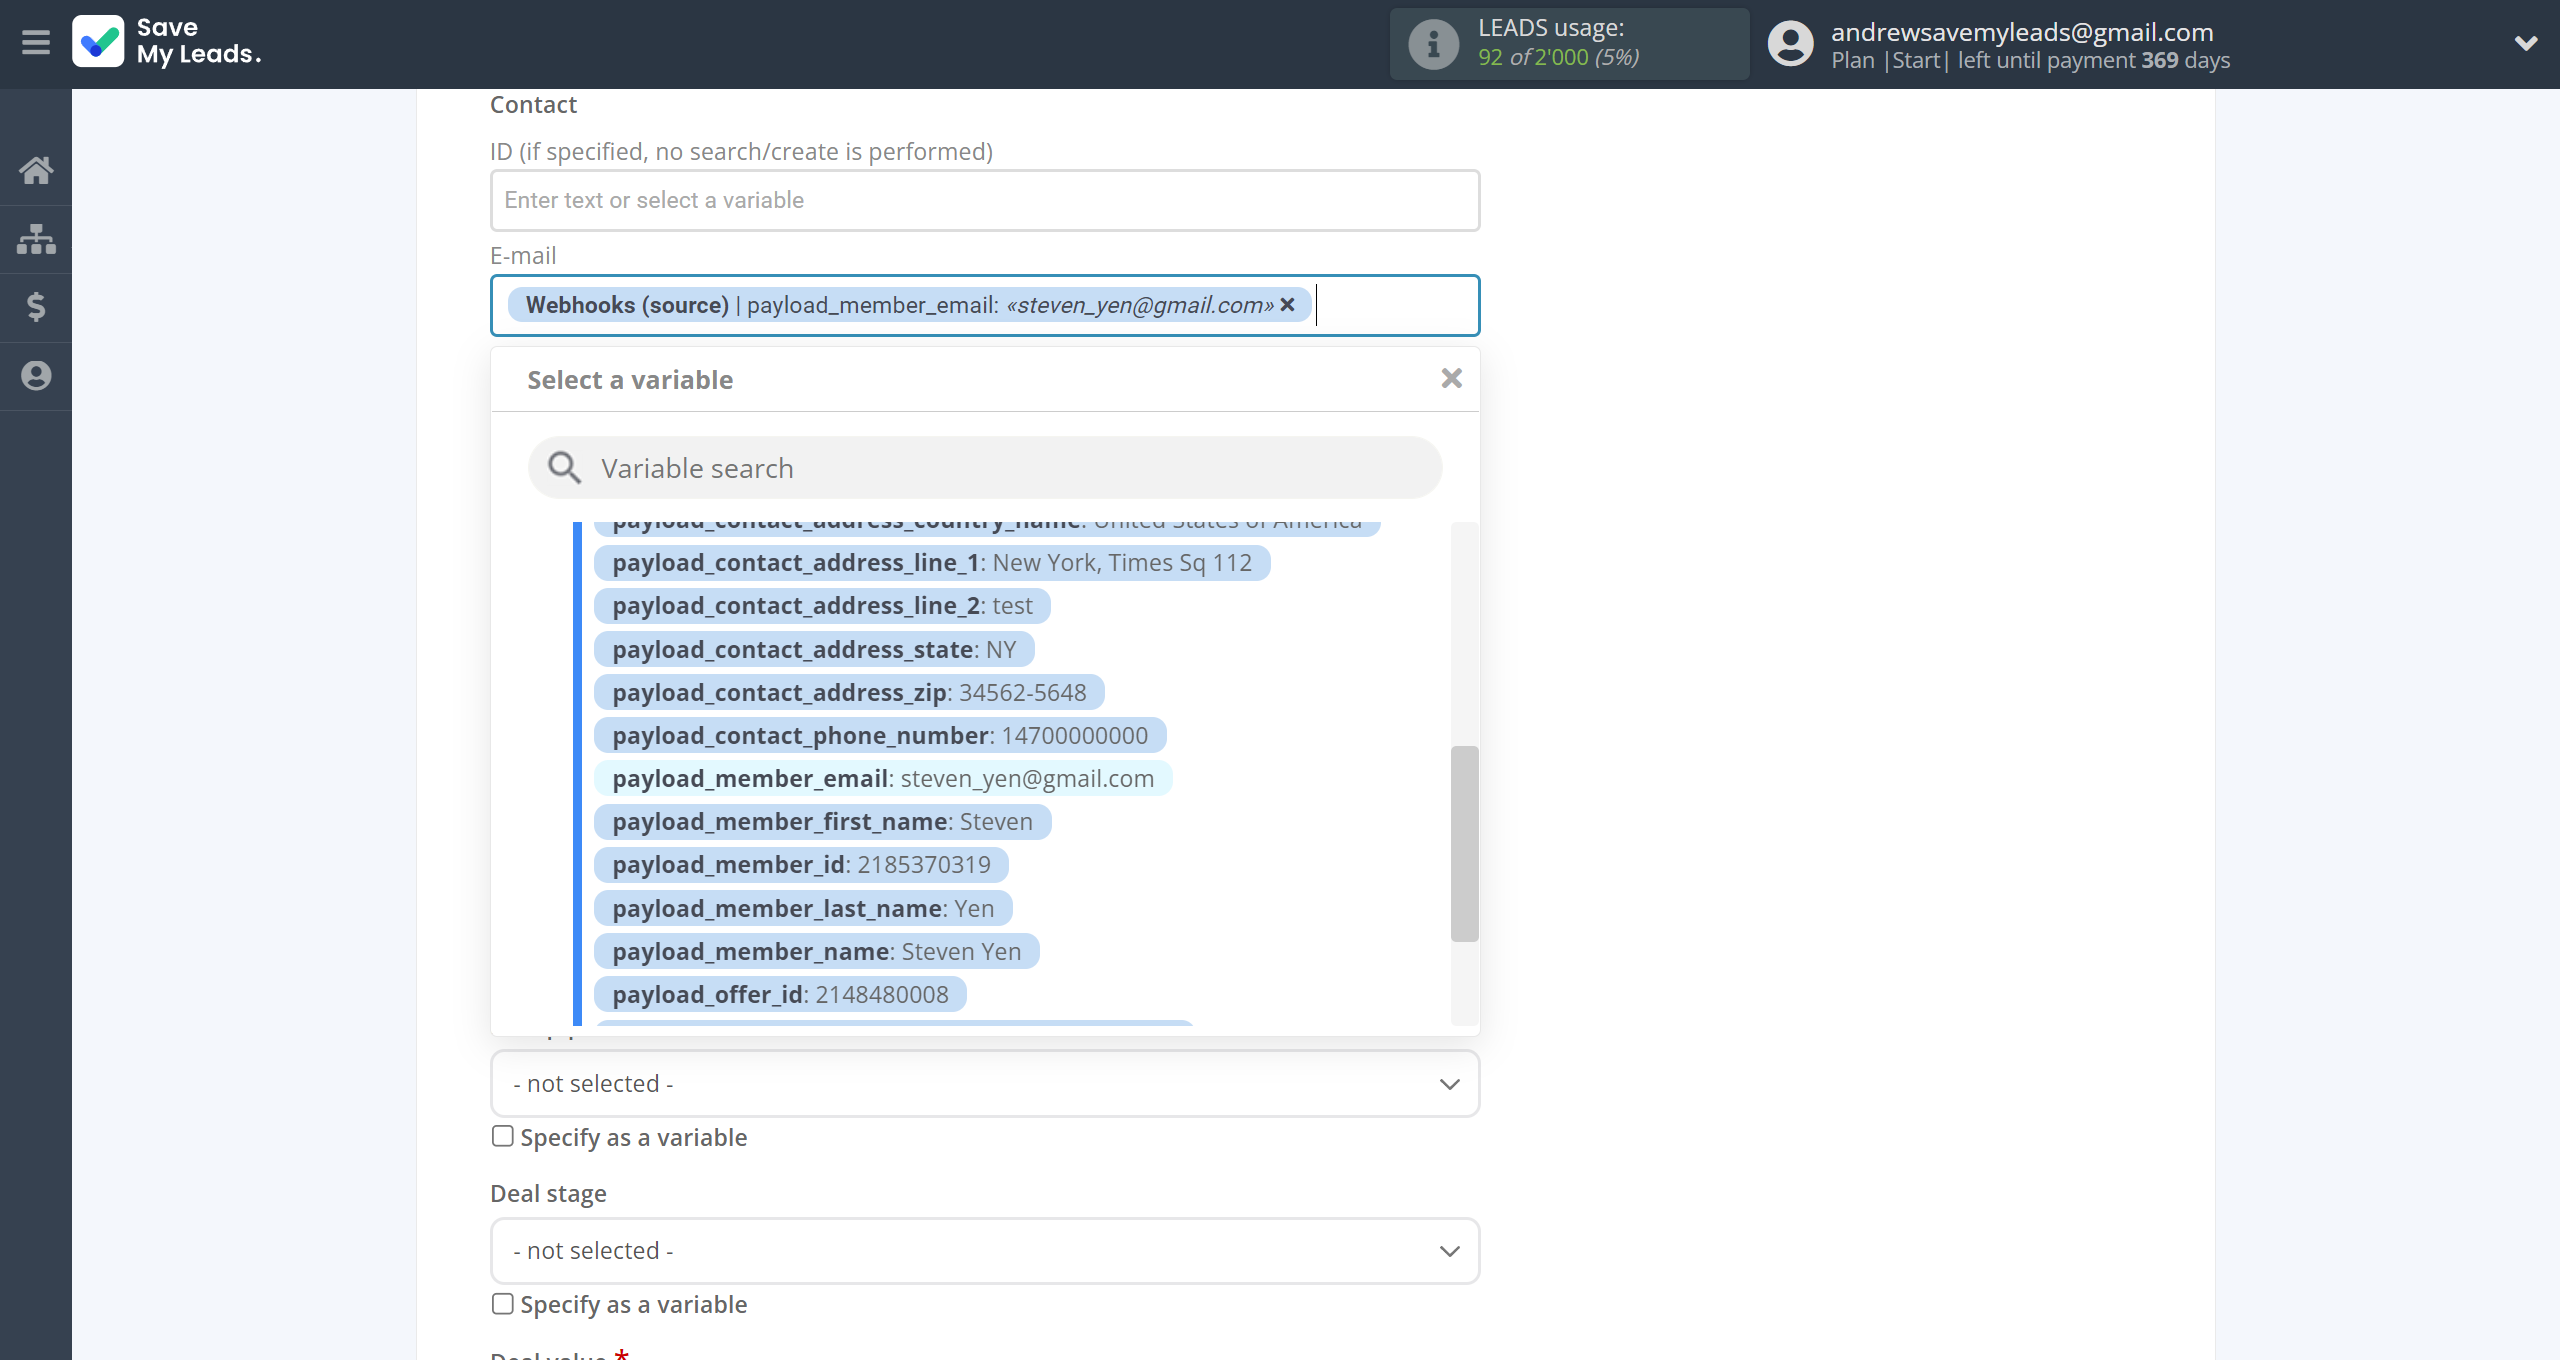The height and width of the screenshot is (1360, 2560).
Task: Open the billing dollar icon
Action: click(x=36, y=307)
